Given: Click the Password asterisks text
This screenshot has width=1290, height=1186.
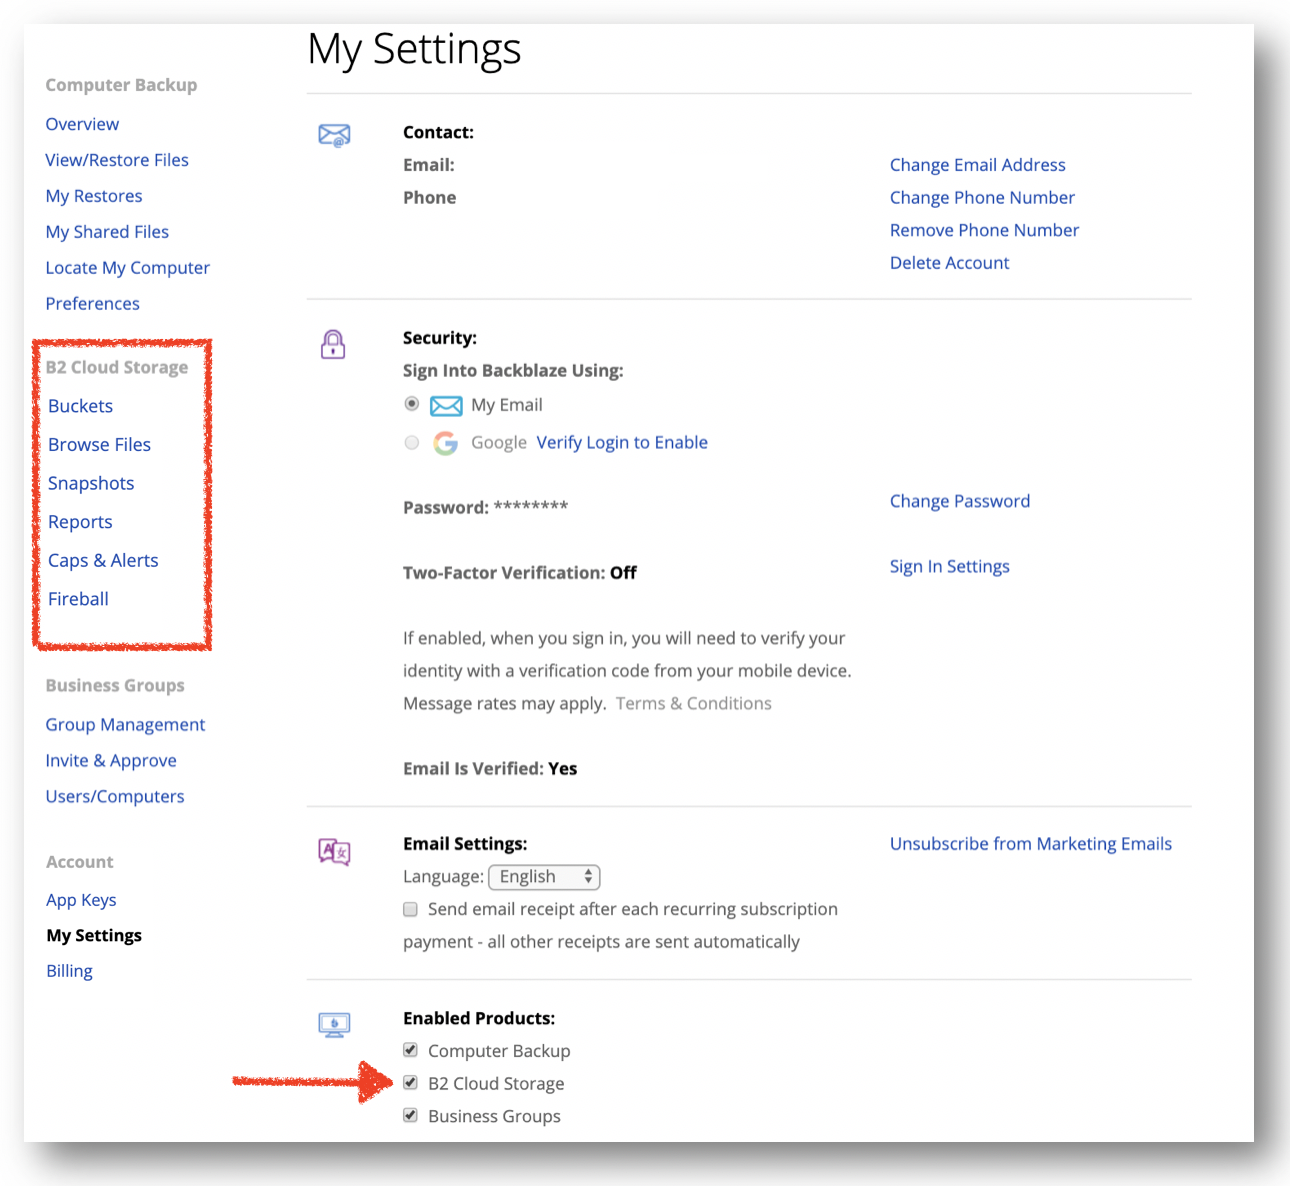Looking at the screenshot, I should pyautogui.click(x=531, y=506).
